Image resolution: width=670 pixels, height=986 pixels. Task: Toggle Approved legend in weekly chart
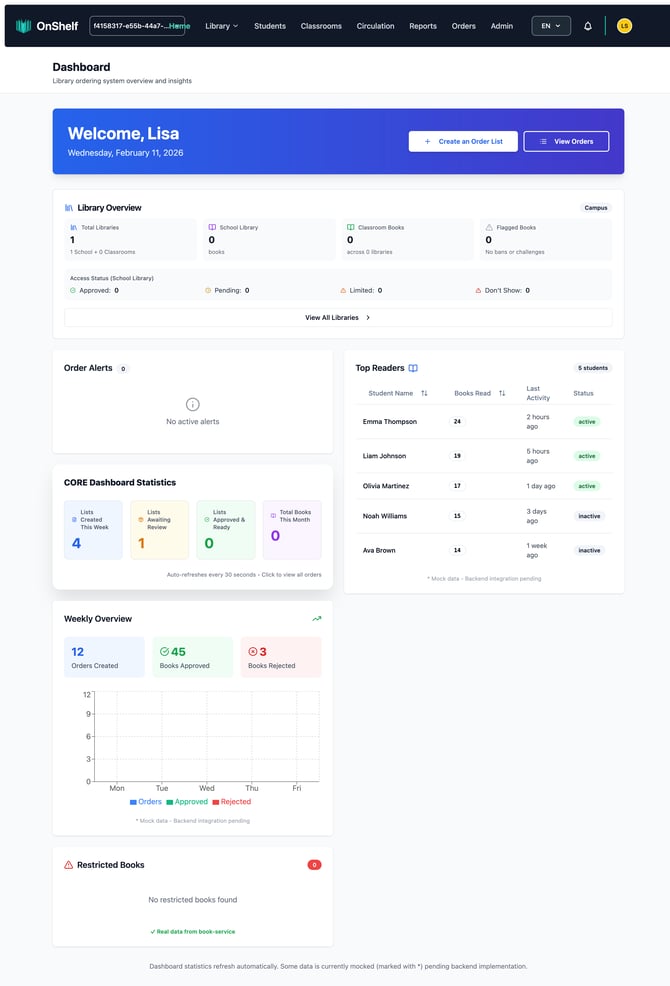tap(187, 802)
